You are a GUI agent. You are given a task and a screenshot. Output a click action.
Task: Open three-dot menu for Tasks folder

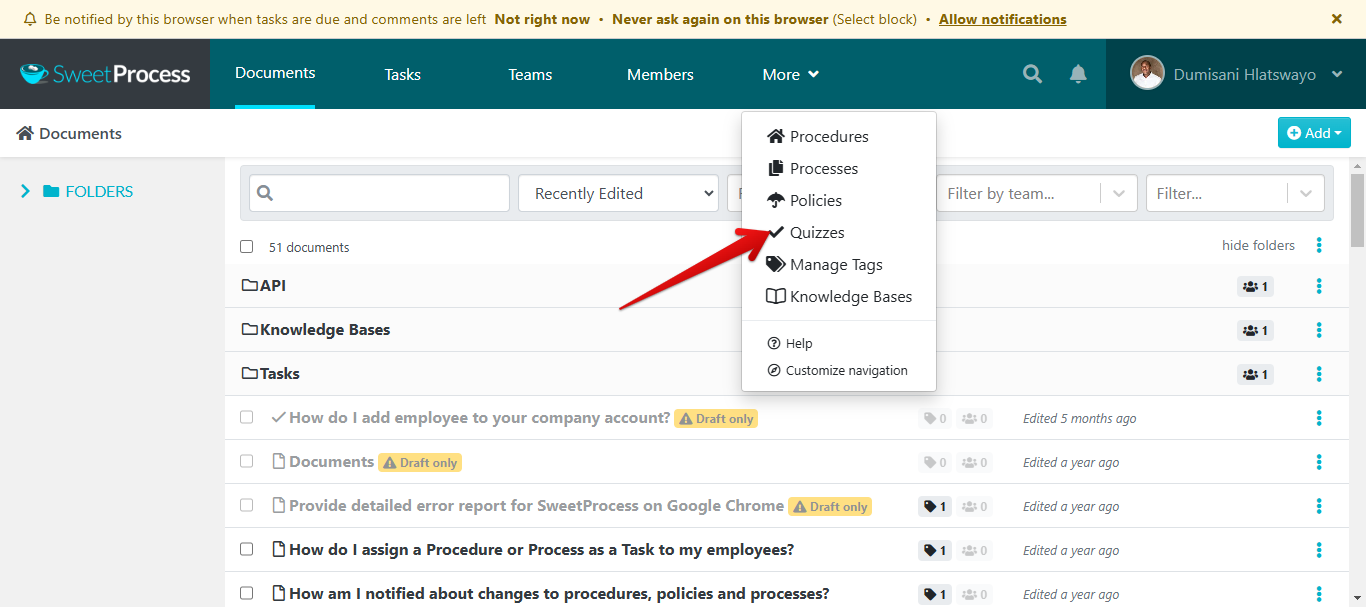[1319, 374]
